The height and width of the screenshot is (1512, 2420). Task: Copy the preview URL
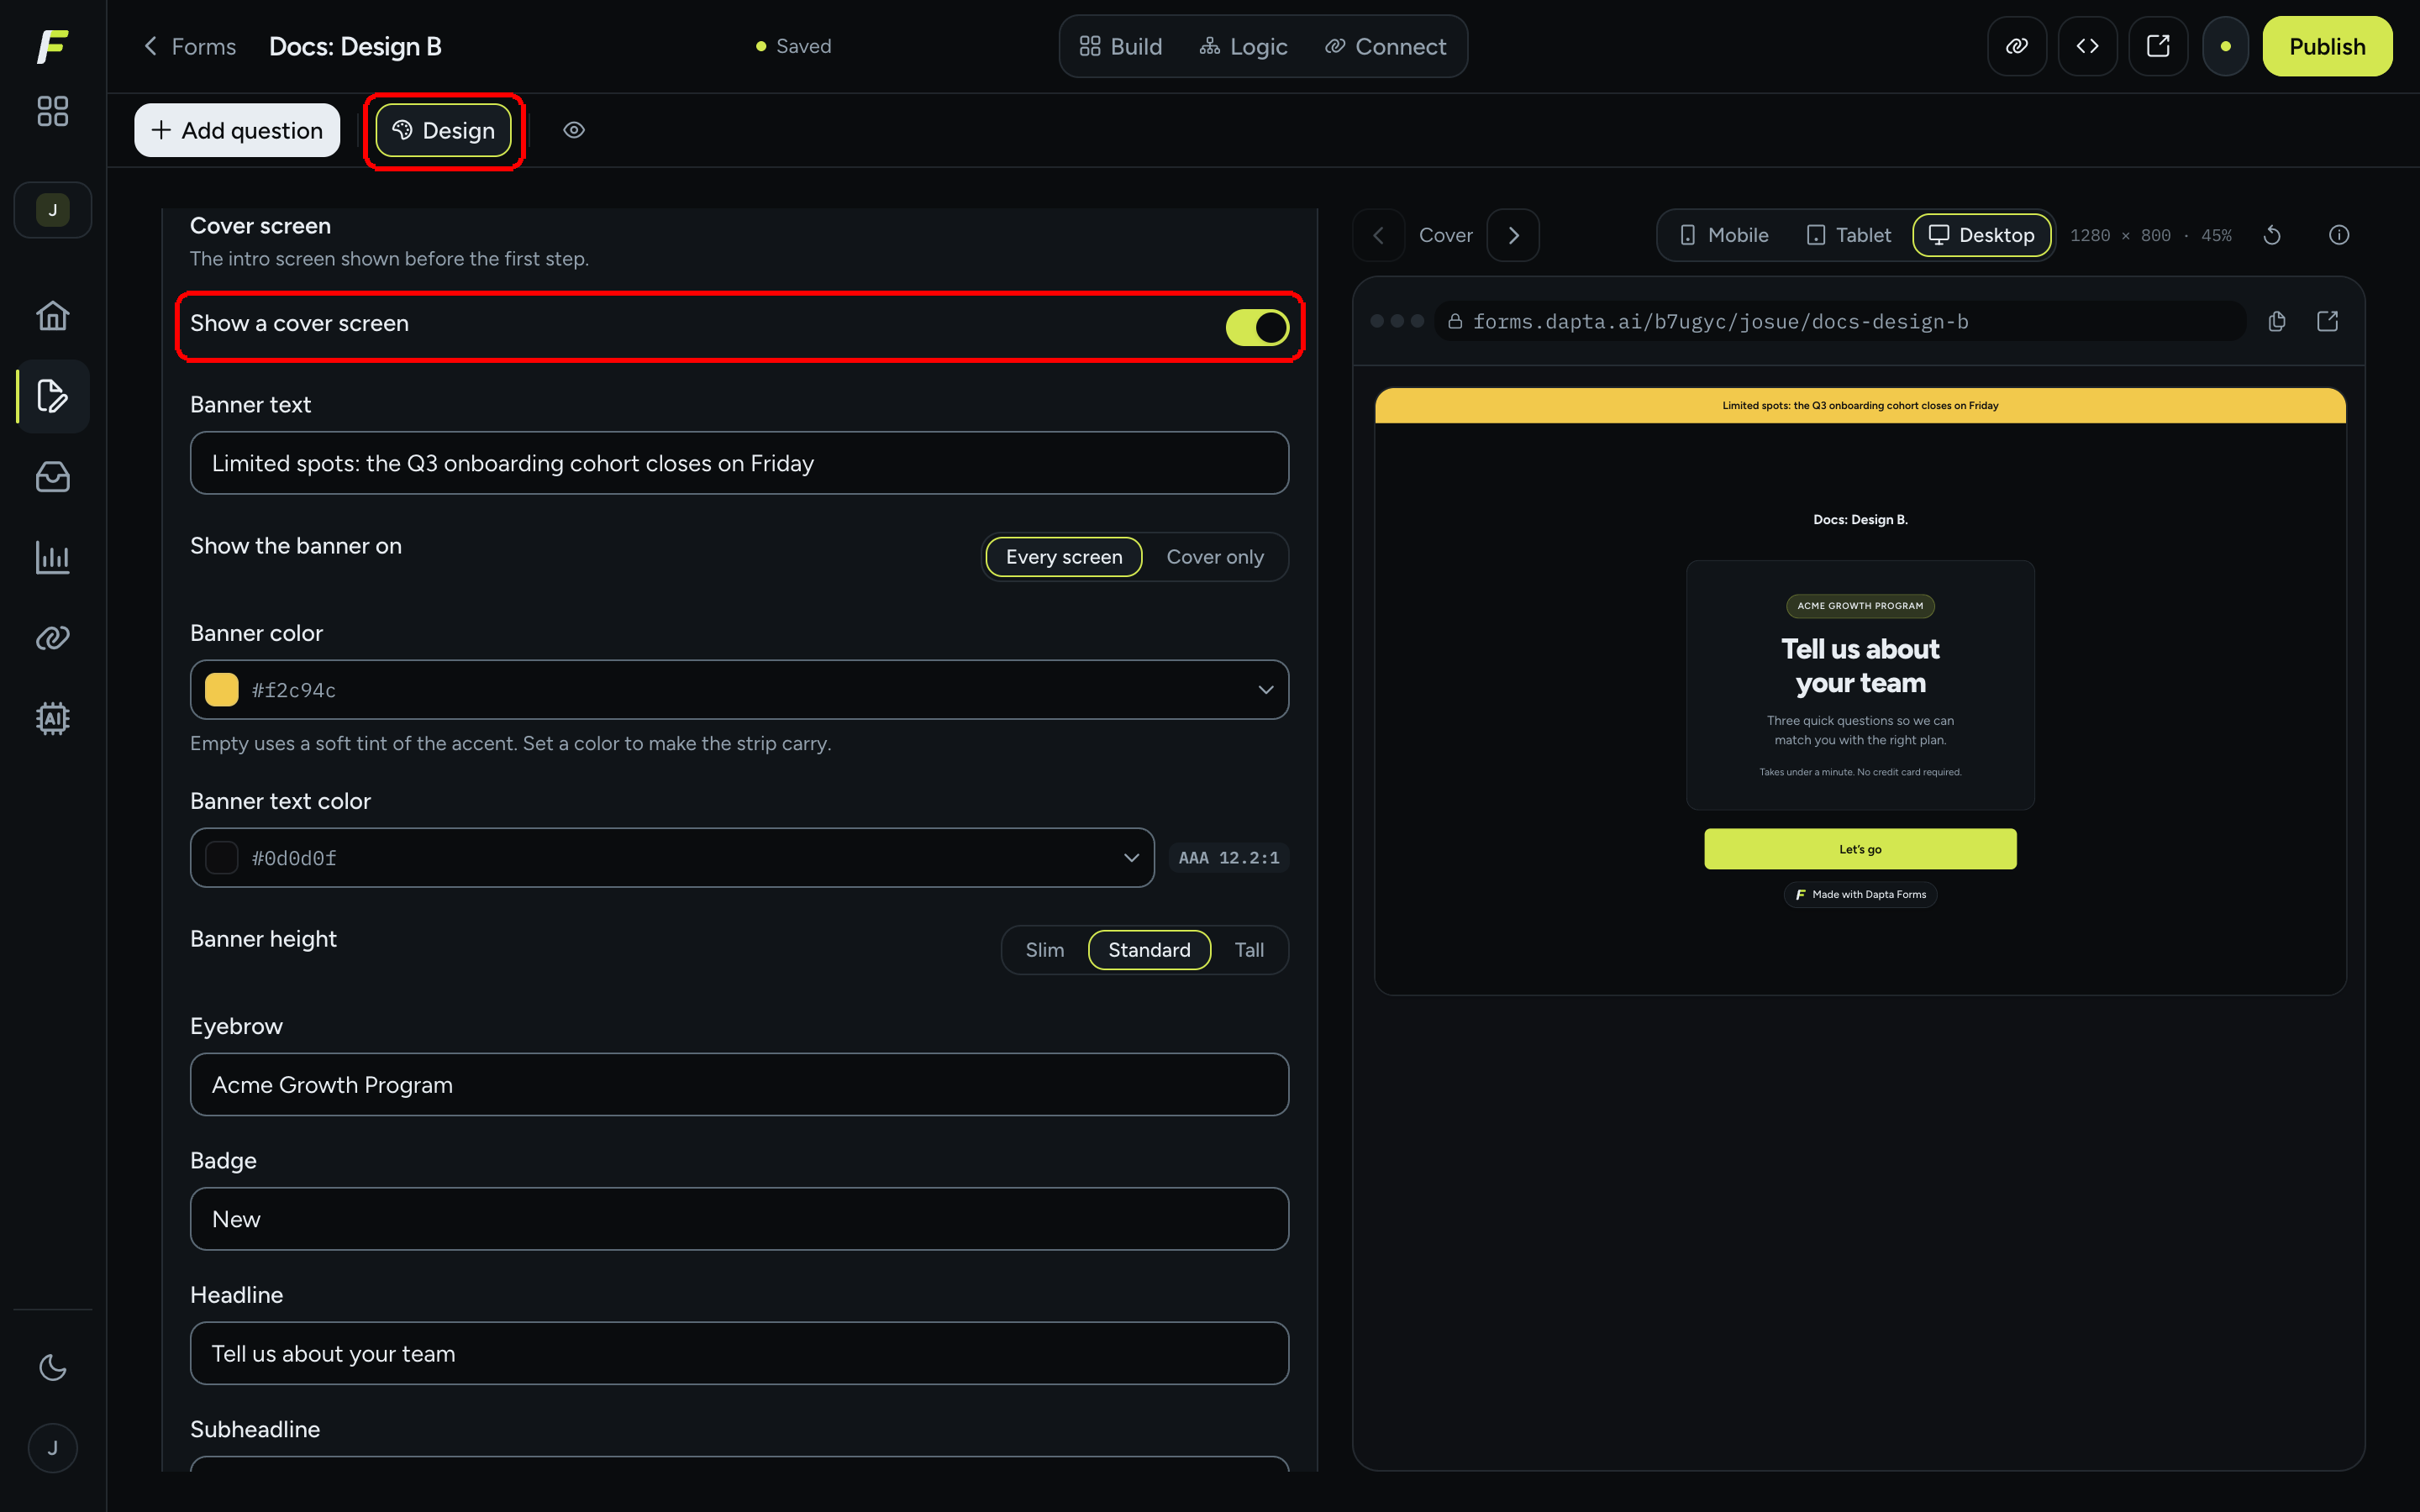click(2276, 321)
